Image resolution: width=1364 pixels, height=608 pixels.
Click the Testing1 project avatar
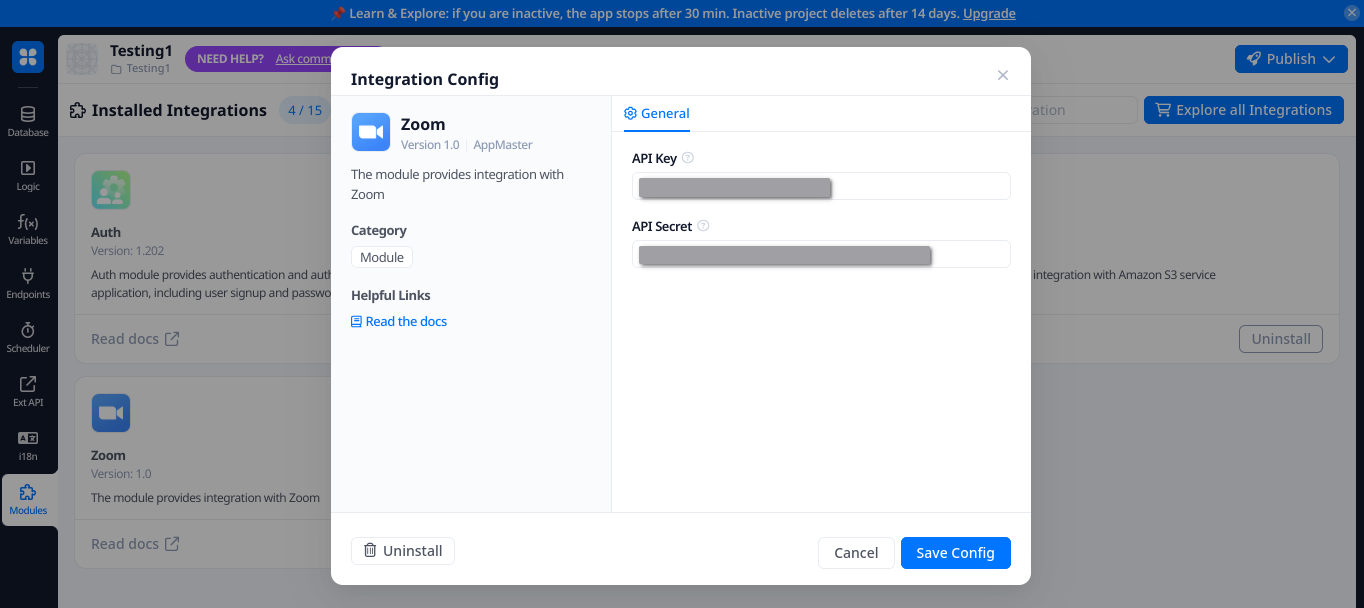click(82, 59)
